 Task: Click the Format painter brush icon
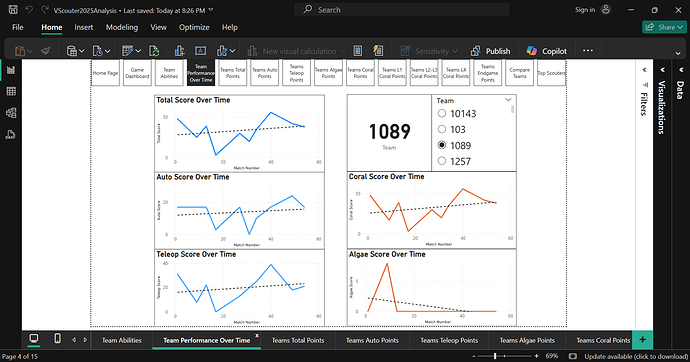pyautogui.click(x=45, y=51)
